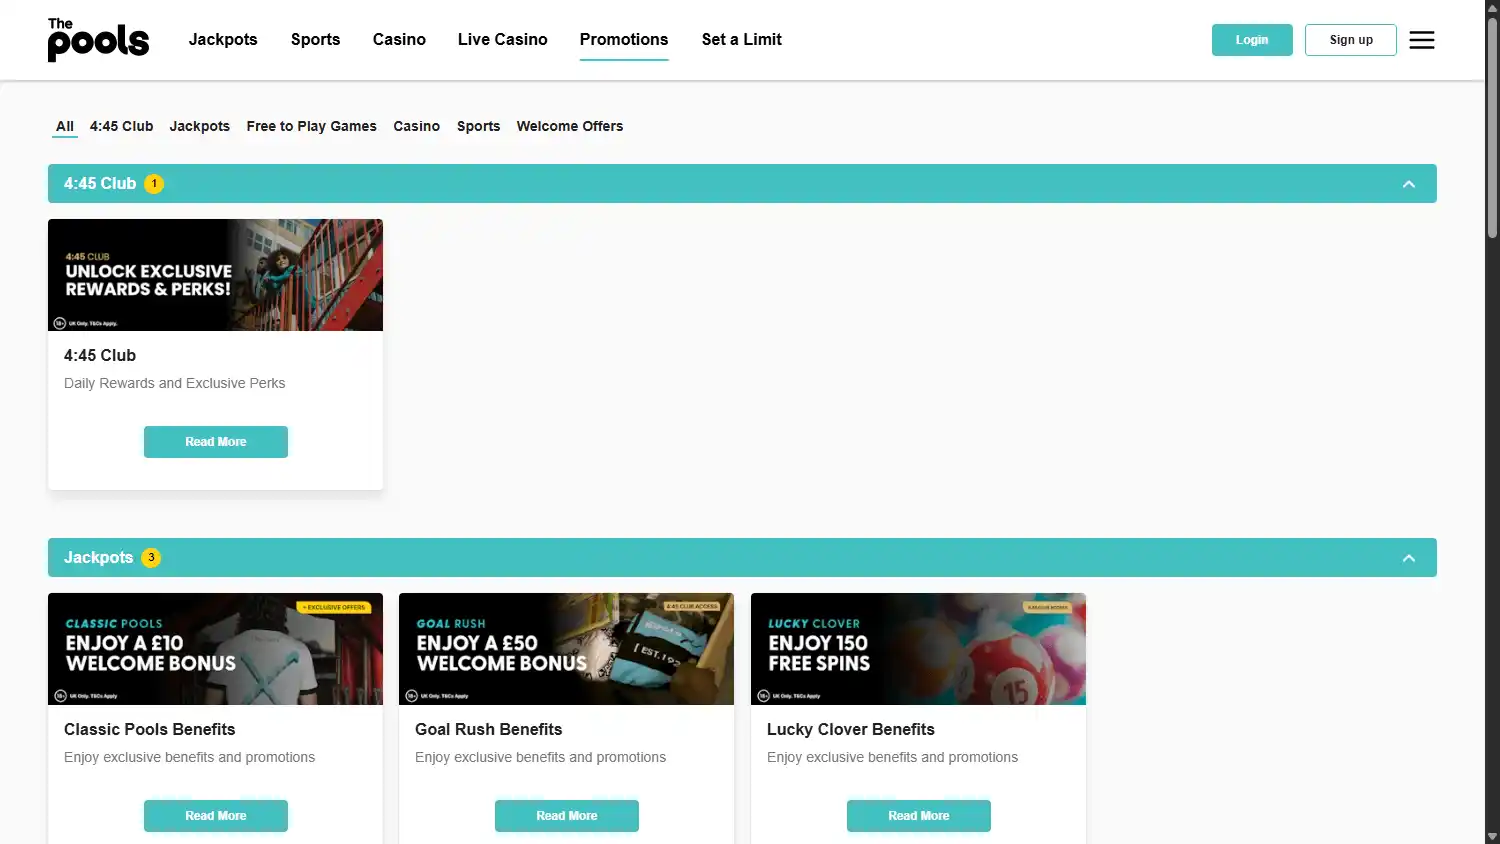Viewport: 1500px width, 844px height.
Task: Select the Sports filter tab
Action: click(479, 126)
